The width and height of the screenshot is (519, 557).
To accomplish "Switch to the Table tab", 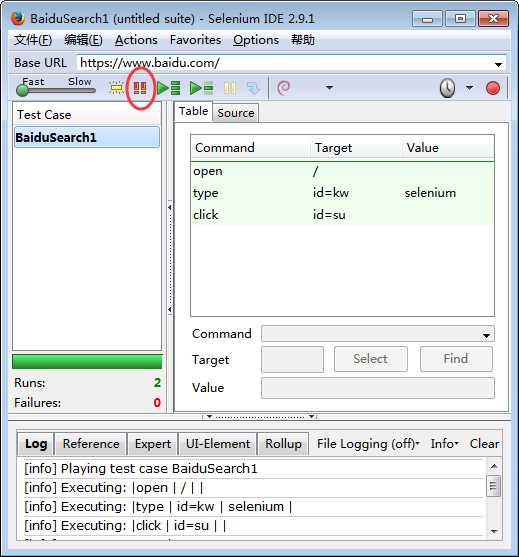I will (x=193, y=111).
